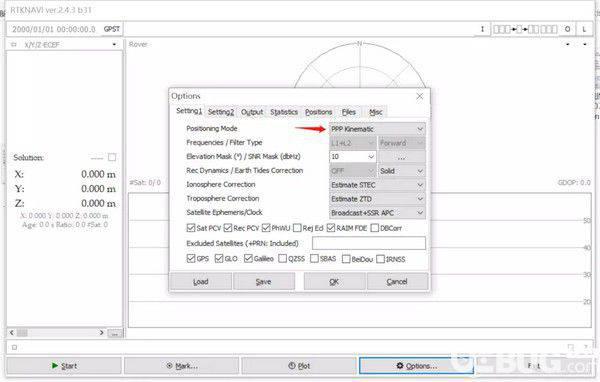
Task: Click the O output streams button
Action: tap(567, 29)
